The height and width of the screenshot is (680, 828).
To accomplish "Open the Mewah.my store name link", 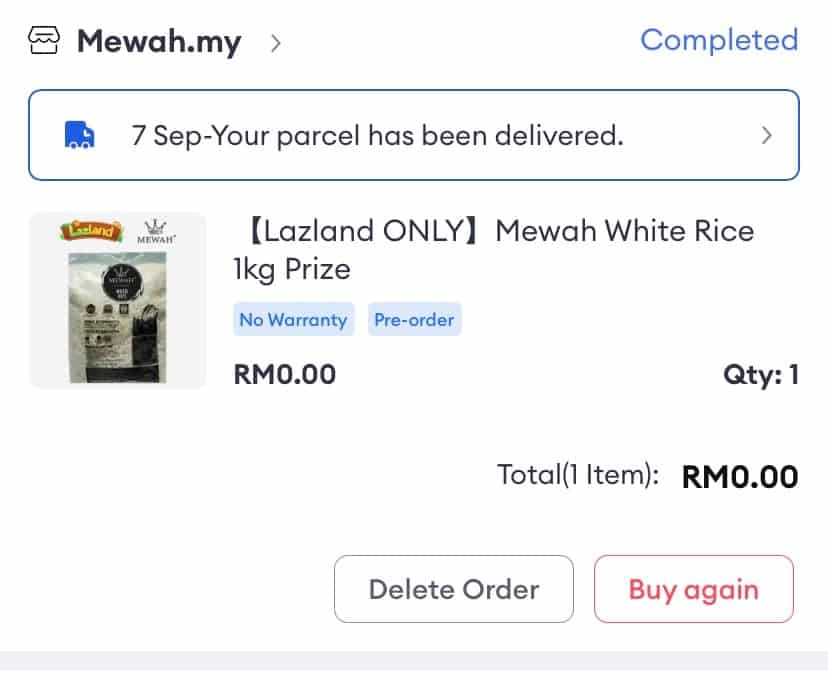I will [x=159, y=42].
